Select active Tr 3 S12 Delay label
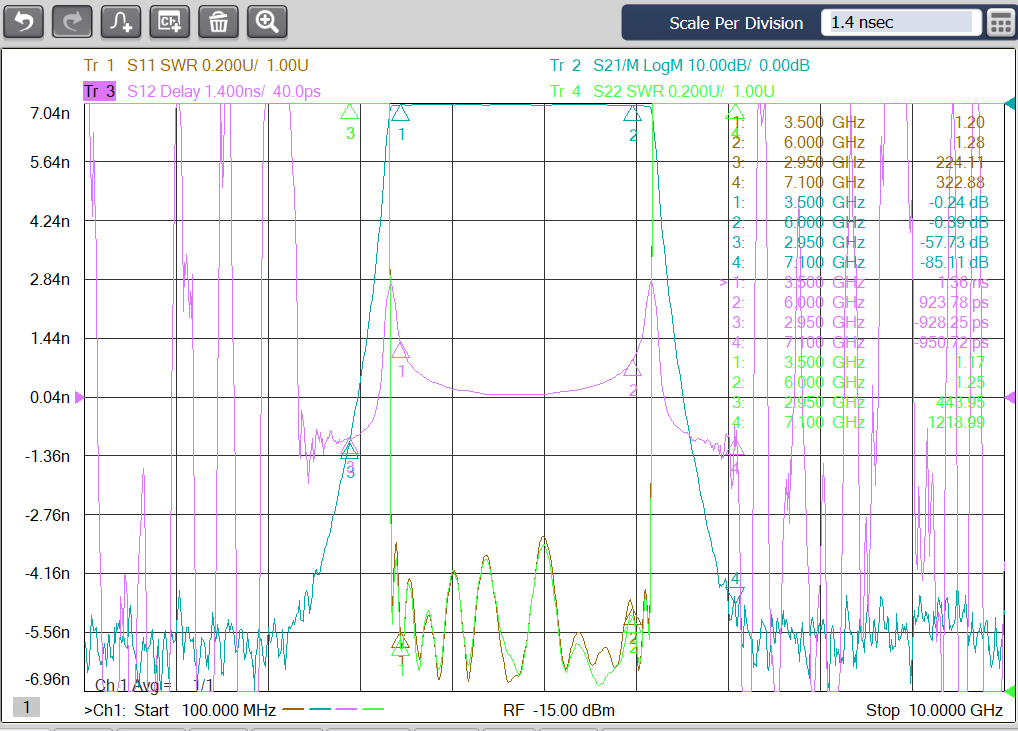This screenshot has width=1018, height=731. pyautogui.click(x=202, y=92)
